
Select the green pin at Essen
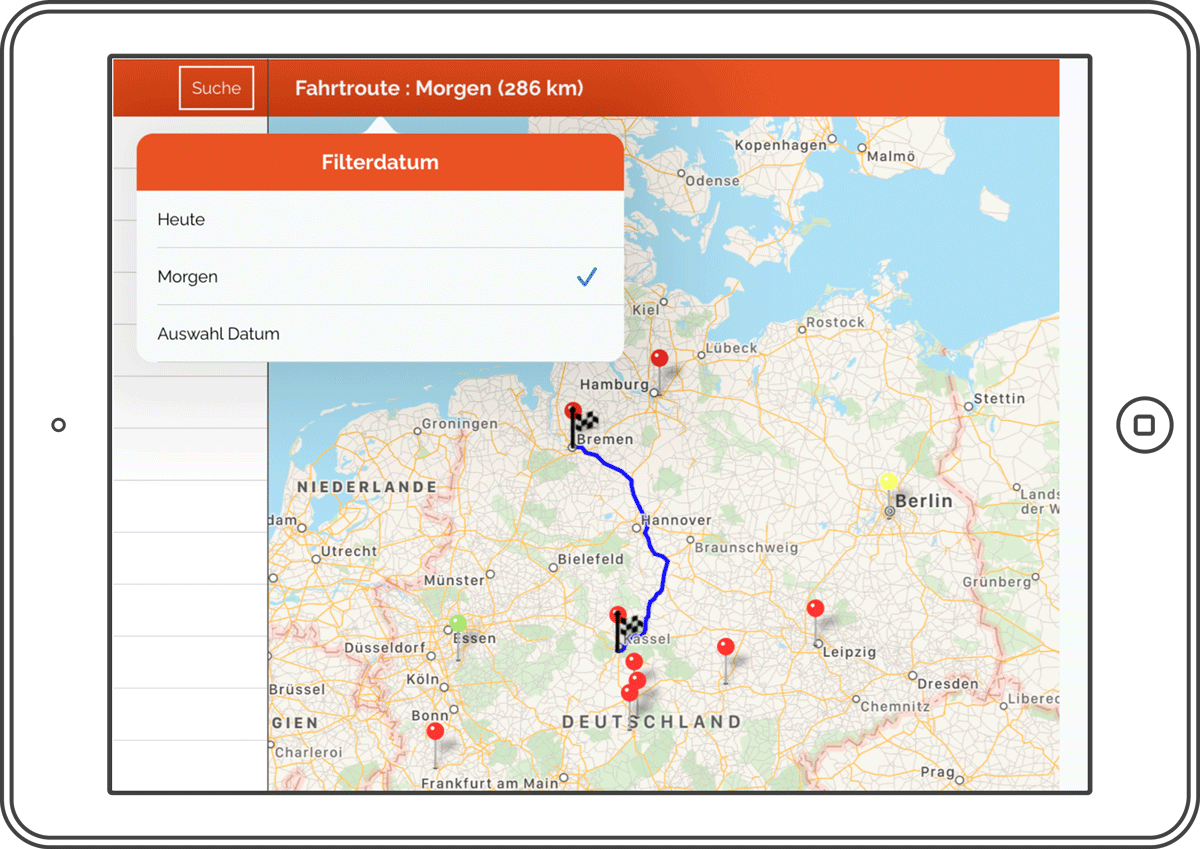point(458,624)
